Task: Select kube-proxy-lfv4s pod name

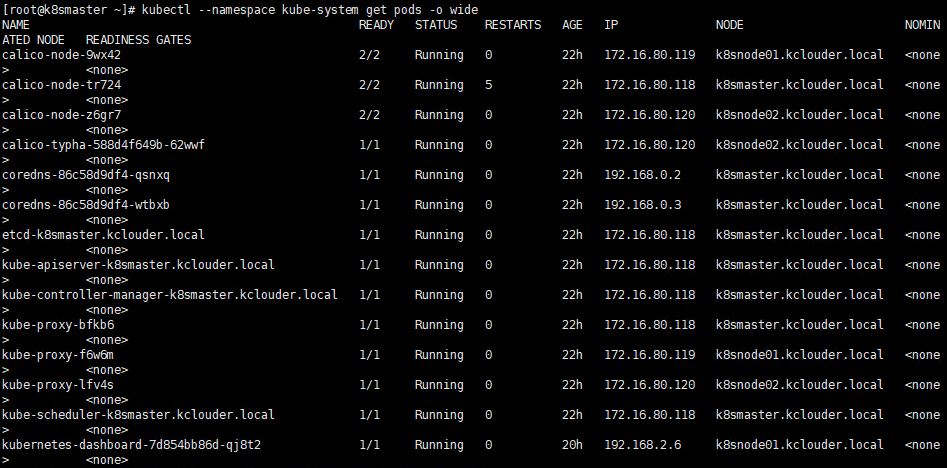Action: (58, 385)
